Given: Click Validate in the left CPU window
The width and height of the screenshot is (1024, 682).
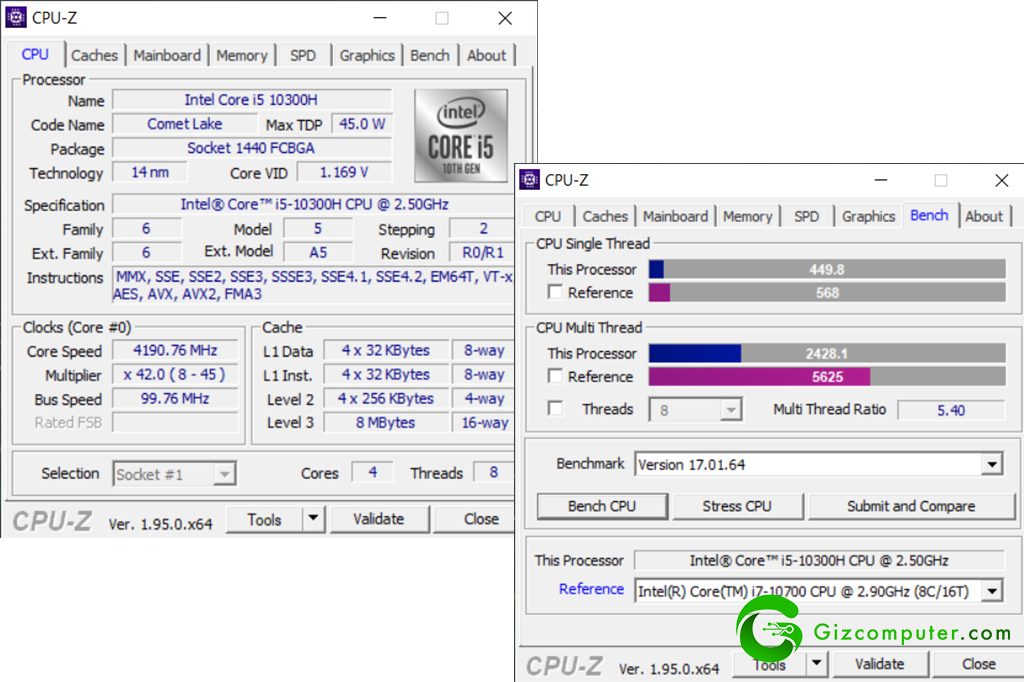Looking at the screenshot, I should coord(379,519).
